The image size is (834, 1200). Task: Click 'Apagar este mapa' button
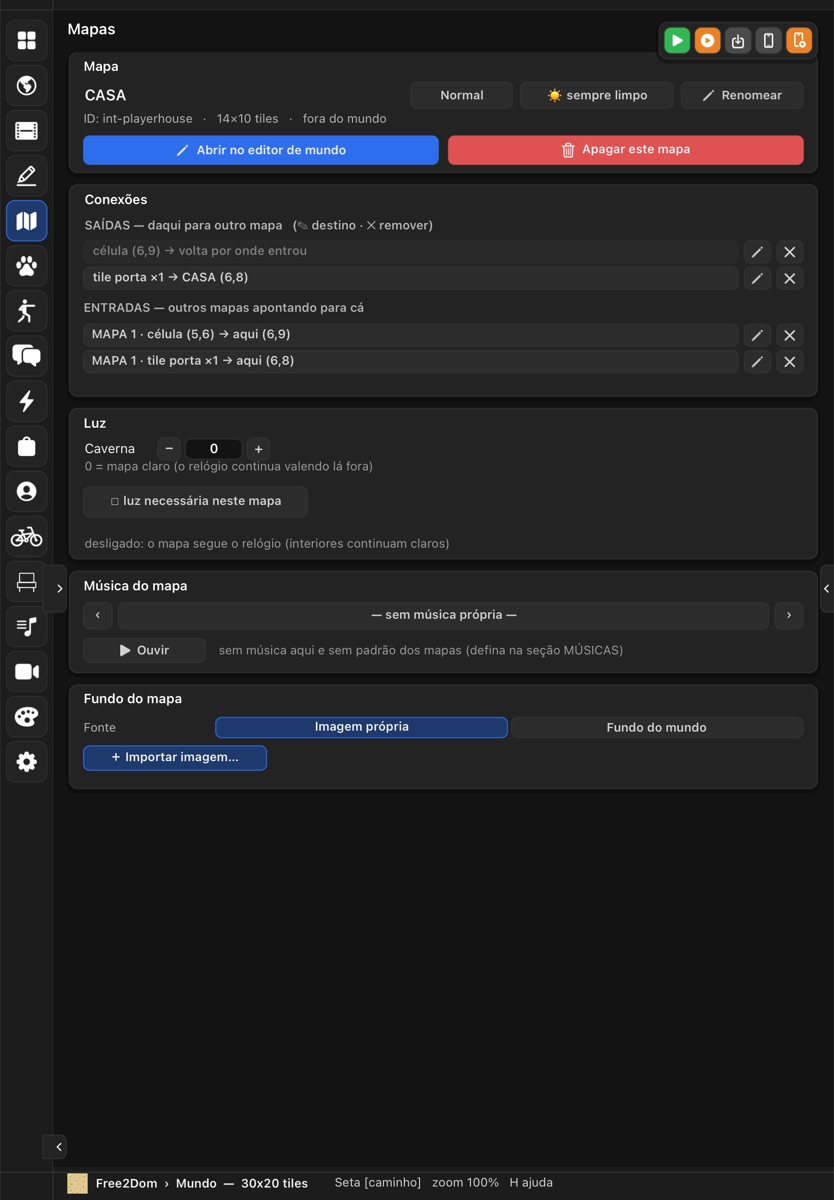(626, 150)
